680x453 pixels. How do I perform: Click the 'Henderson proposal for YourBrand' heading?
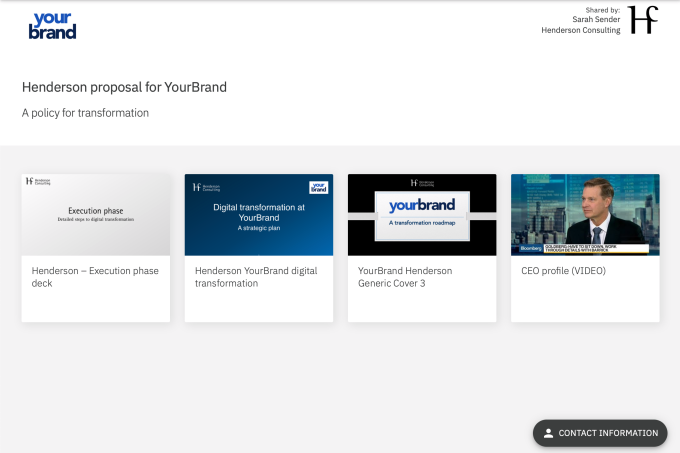[x=124, y=87]
